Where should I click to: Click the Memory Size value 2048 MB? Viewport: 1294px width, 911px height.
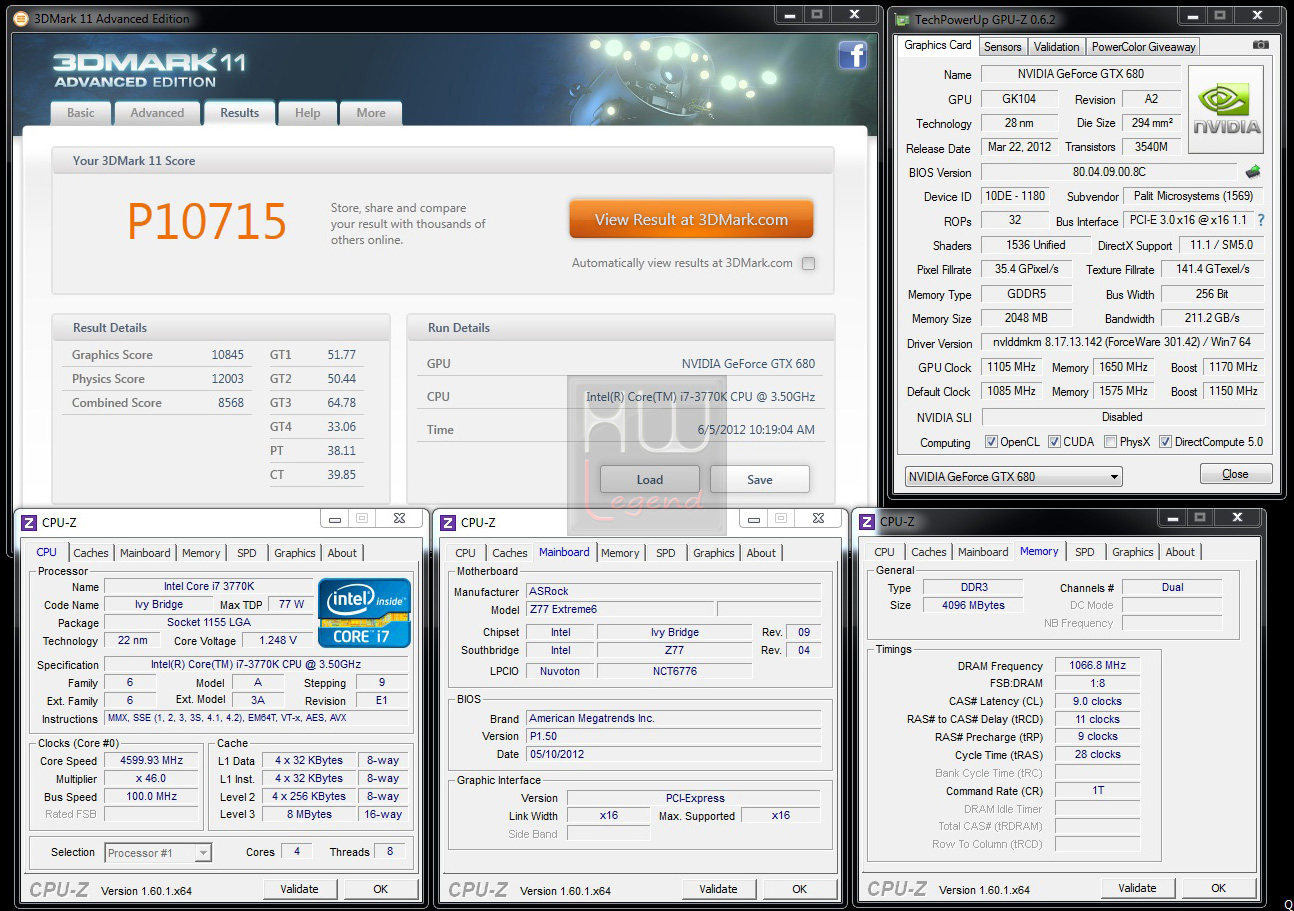pos(1026,319)
